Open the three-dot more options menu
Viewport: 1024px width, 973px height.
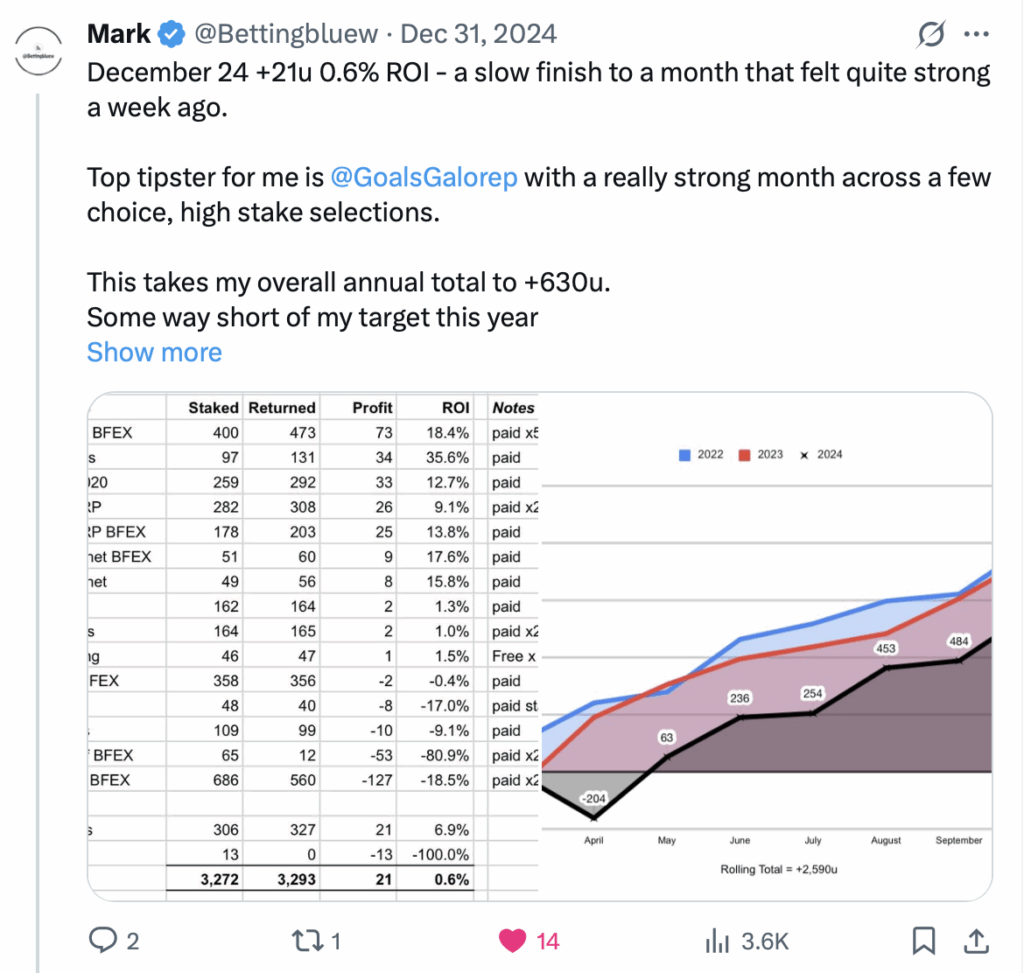point(976,34)
